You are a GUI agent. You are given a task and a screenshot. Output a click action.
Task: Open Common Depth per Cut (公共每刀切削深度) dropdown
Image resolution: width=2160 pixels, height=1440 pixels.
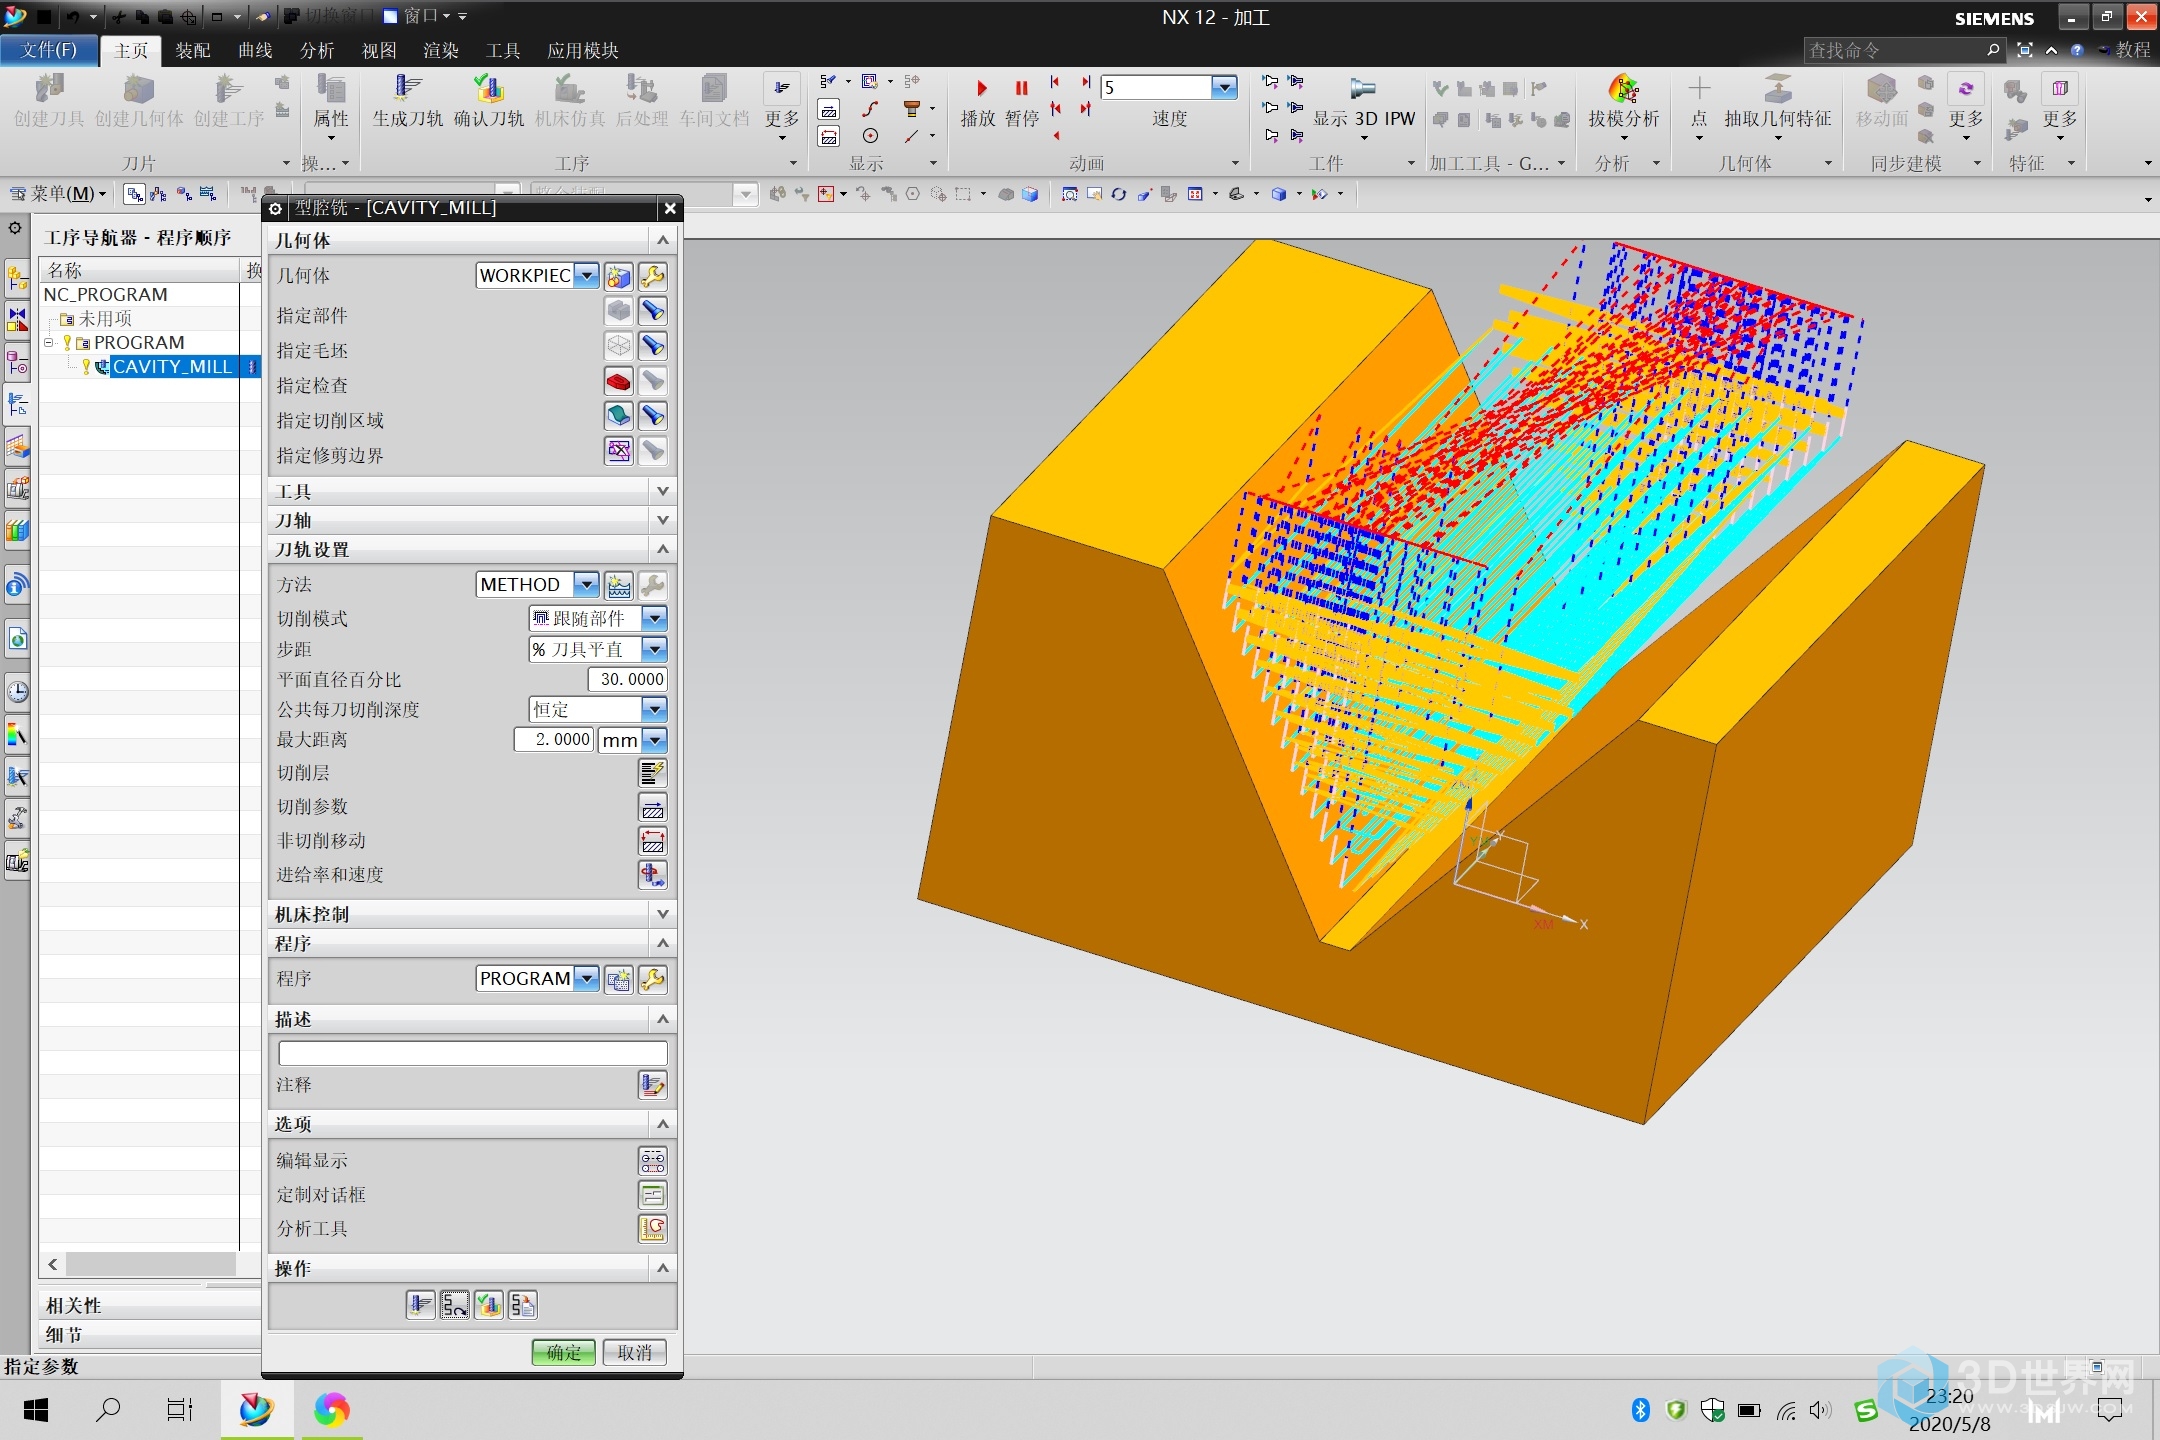tap(654, 709)
